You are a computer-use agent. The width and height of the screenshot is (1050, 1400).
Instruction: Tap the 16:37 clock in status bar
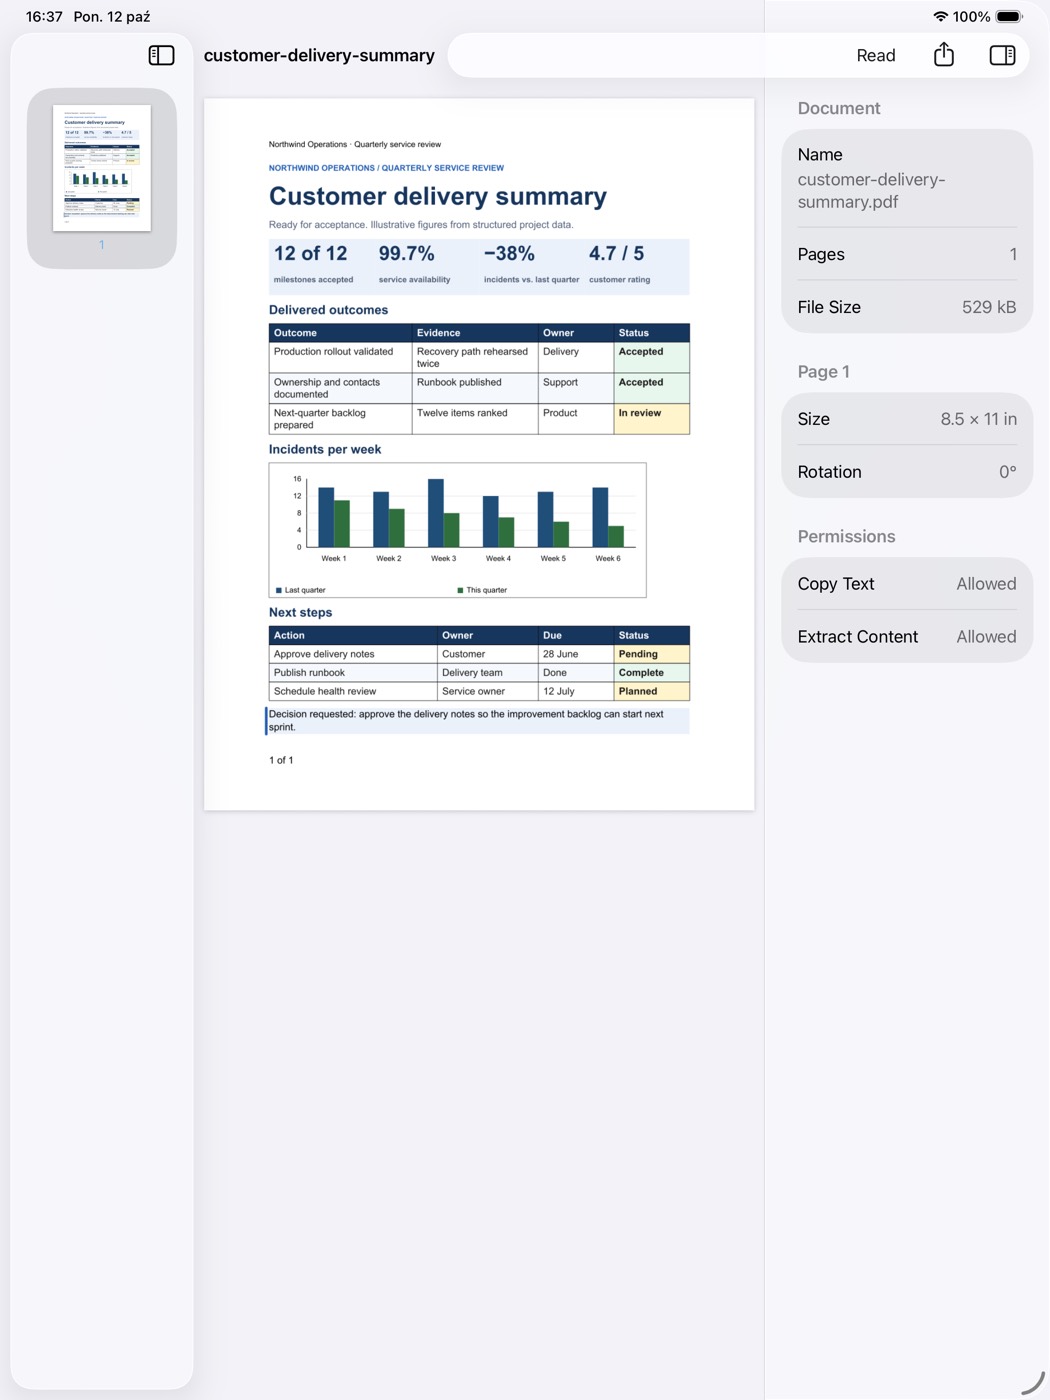point(44,16)
